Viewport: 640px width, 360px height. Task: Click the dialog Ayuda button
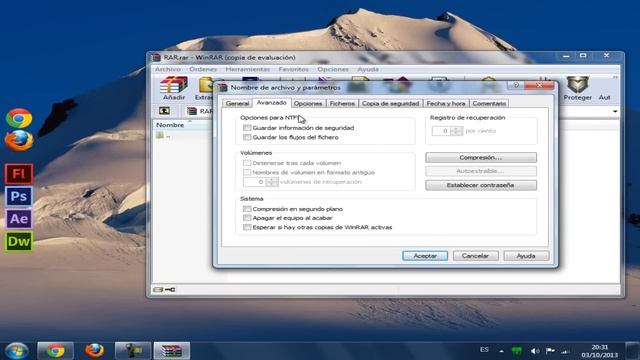[x=526, y=256]
